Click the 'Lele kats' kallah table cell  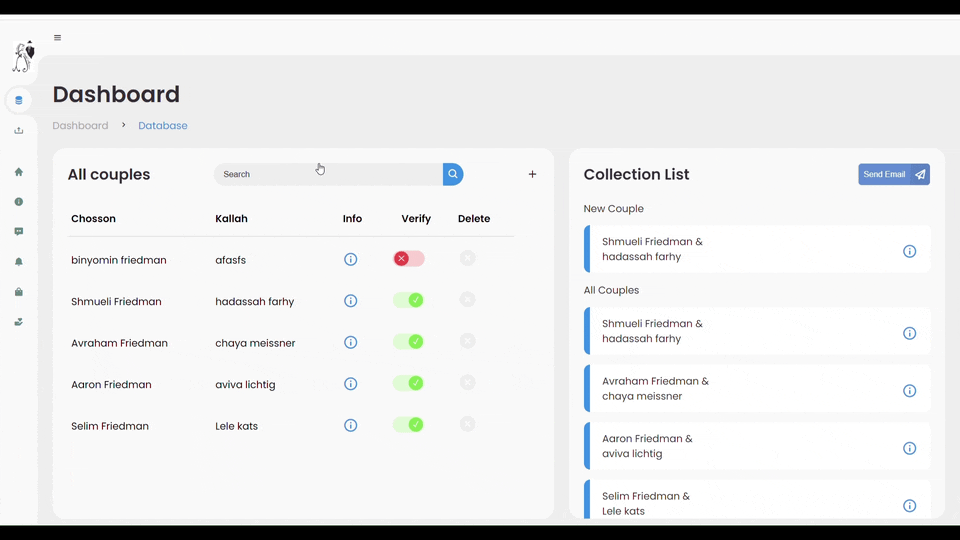236,426
